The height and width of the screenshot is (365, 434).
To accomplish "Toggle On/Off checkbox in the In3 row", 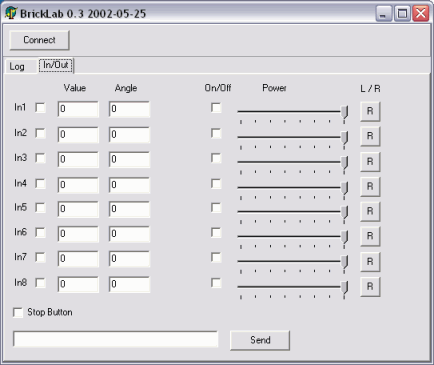I will click(216, 158).
